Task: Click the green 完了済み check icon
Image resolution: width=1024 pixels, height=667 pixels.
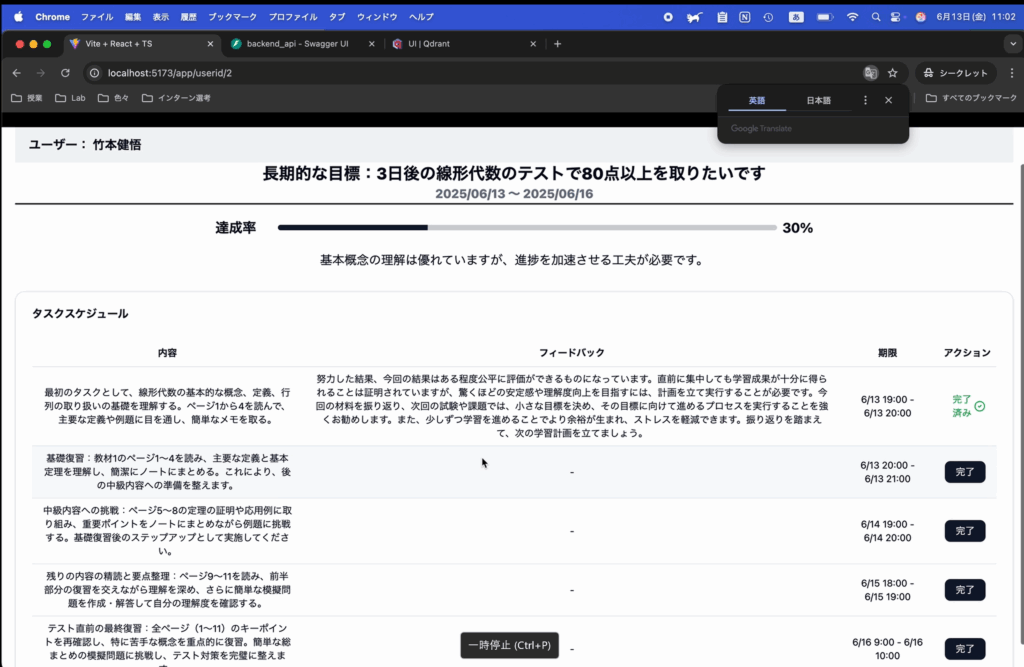Action: pos(980,406)
